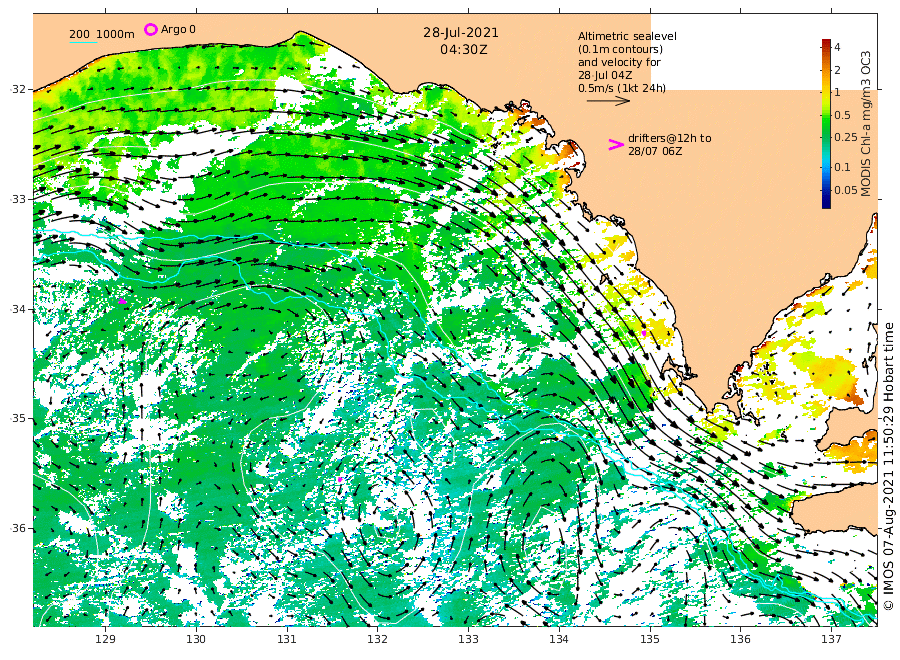Click the colorbar tick label 0.1
Screen dimensions: 900x660
[x=842, y=167]
